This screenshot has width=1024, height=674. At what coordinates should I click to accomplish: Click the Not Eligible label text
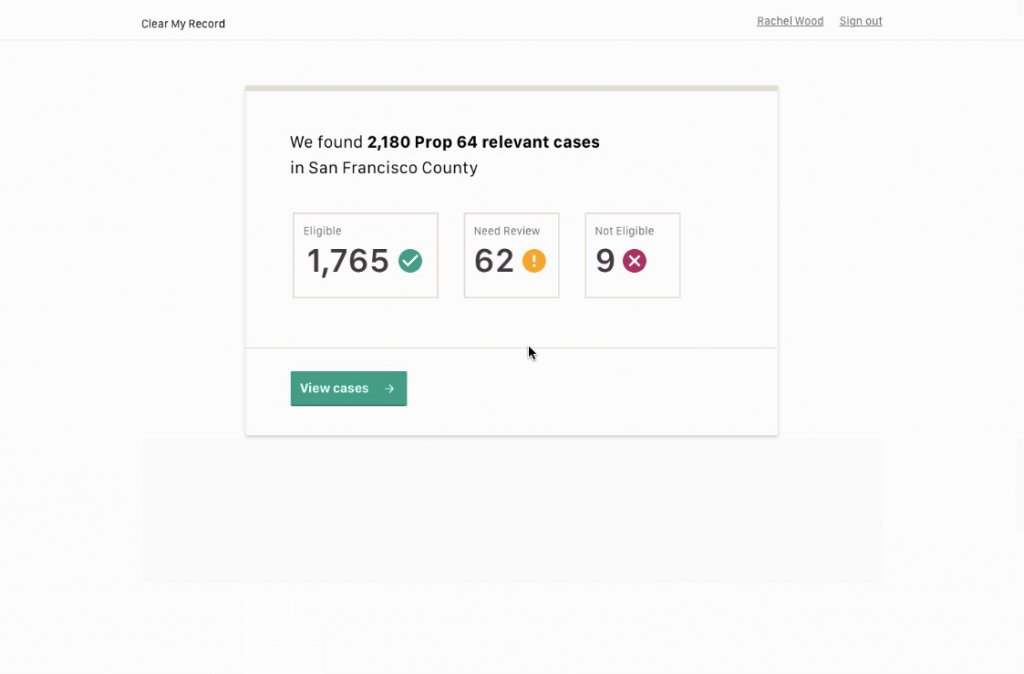624,231
